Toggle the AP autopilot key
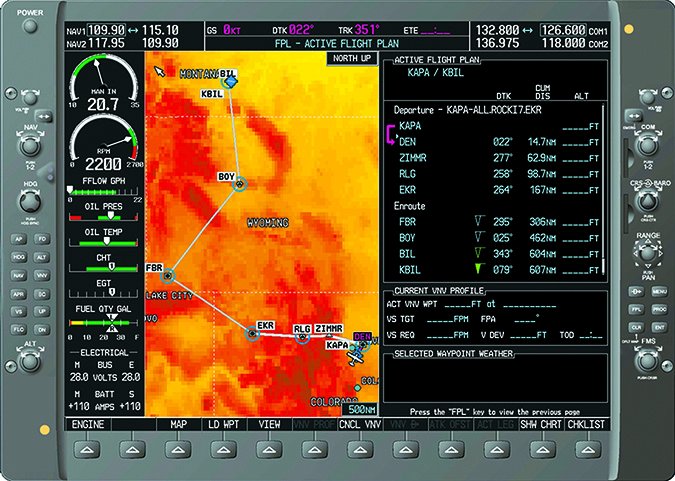The width and height of the screenshot is (675, 481). pyautogui.click(x=19, y=240)
